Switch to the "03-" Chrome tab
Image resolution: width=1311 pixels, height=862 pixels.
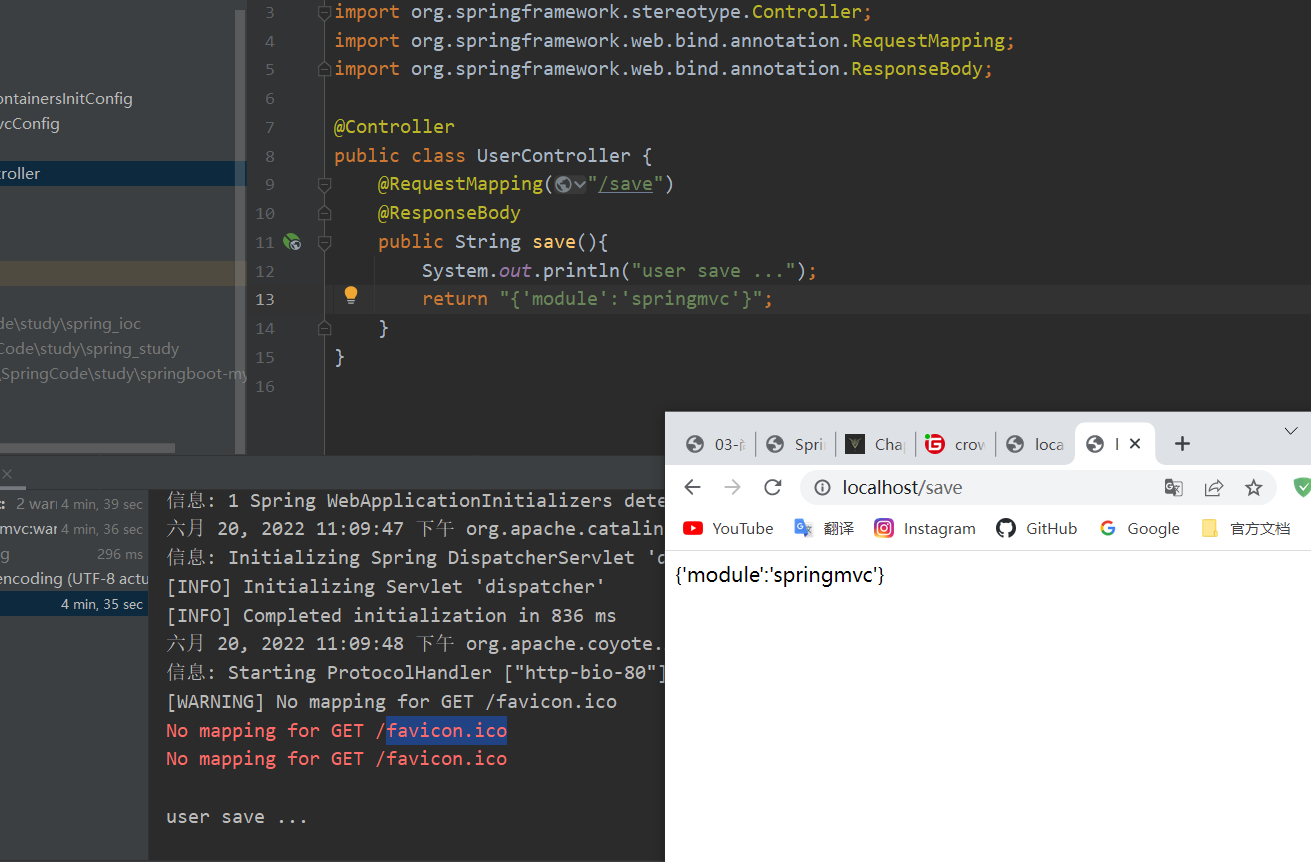[x=714, y=444]
